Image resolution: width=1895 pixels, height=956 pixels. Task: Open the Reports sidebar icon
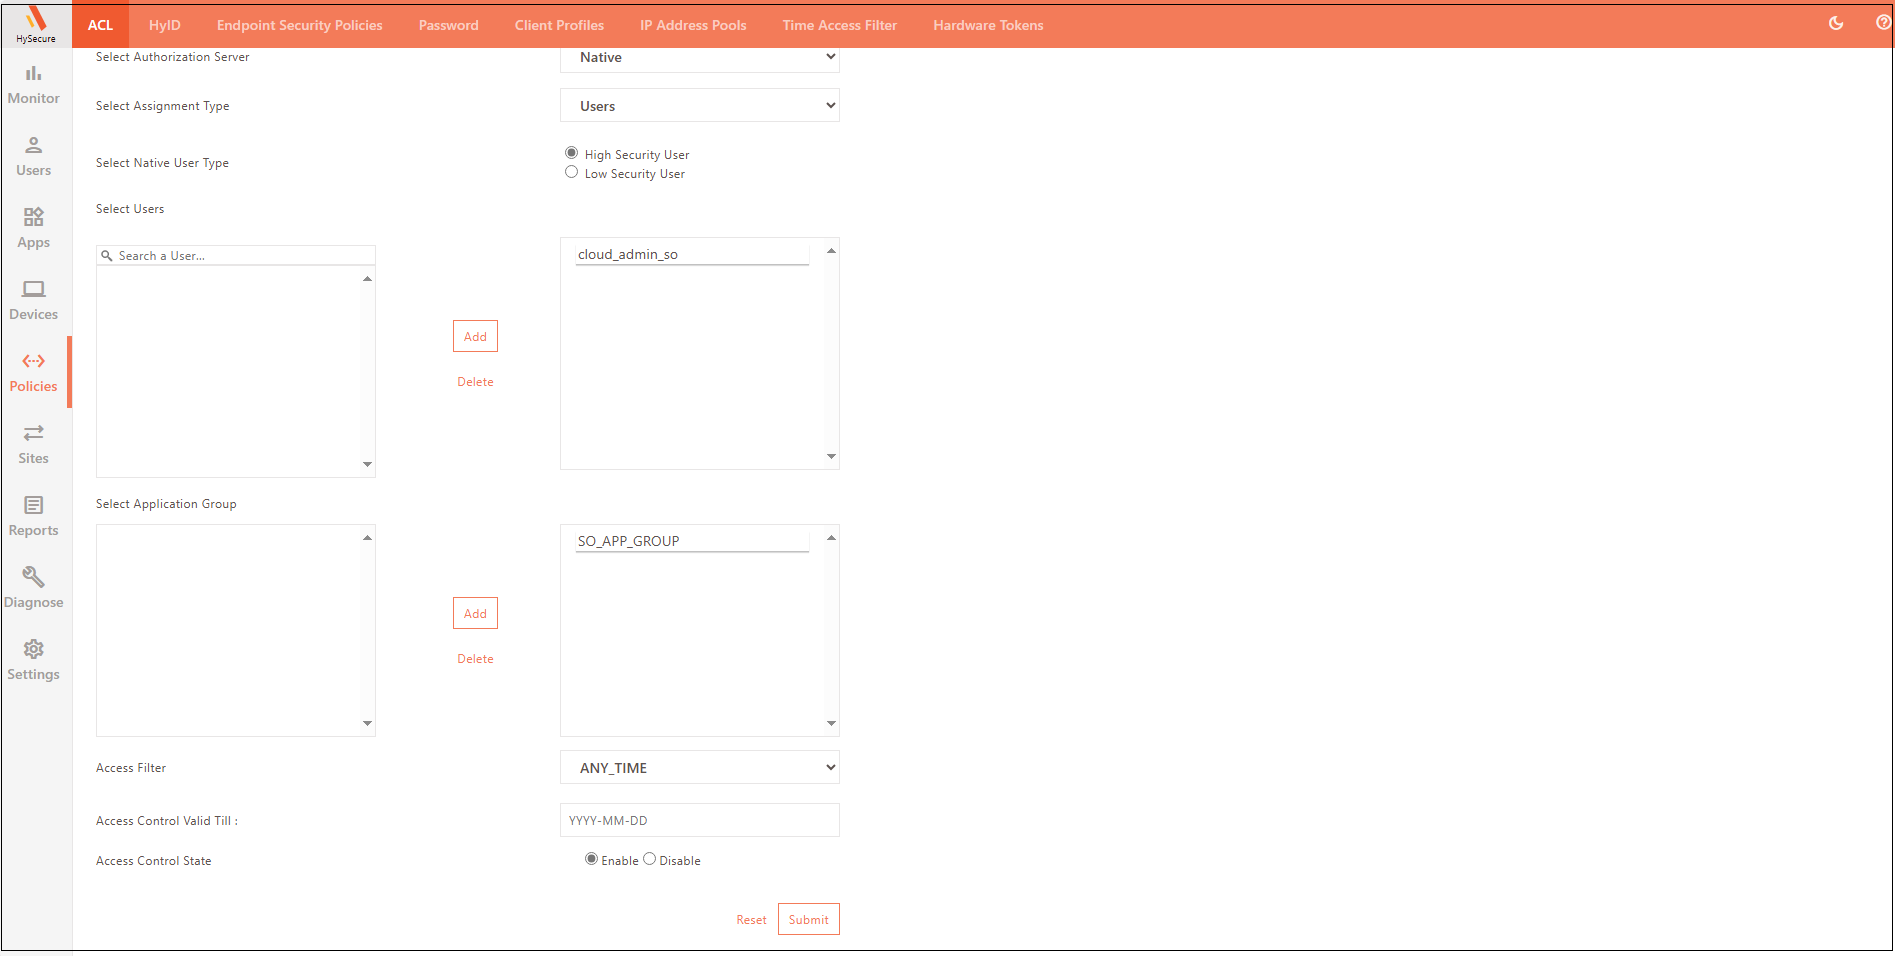[34, 516]
